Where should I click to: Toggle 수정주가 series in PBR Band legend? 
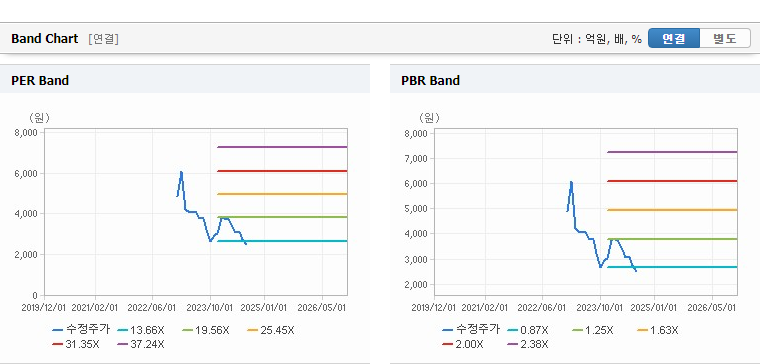[x=471, y=330]
